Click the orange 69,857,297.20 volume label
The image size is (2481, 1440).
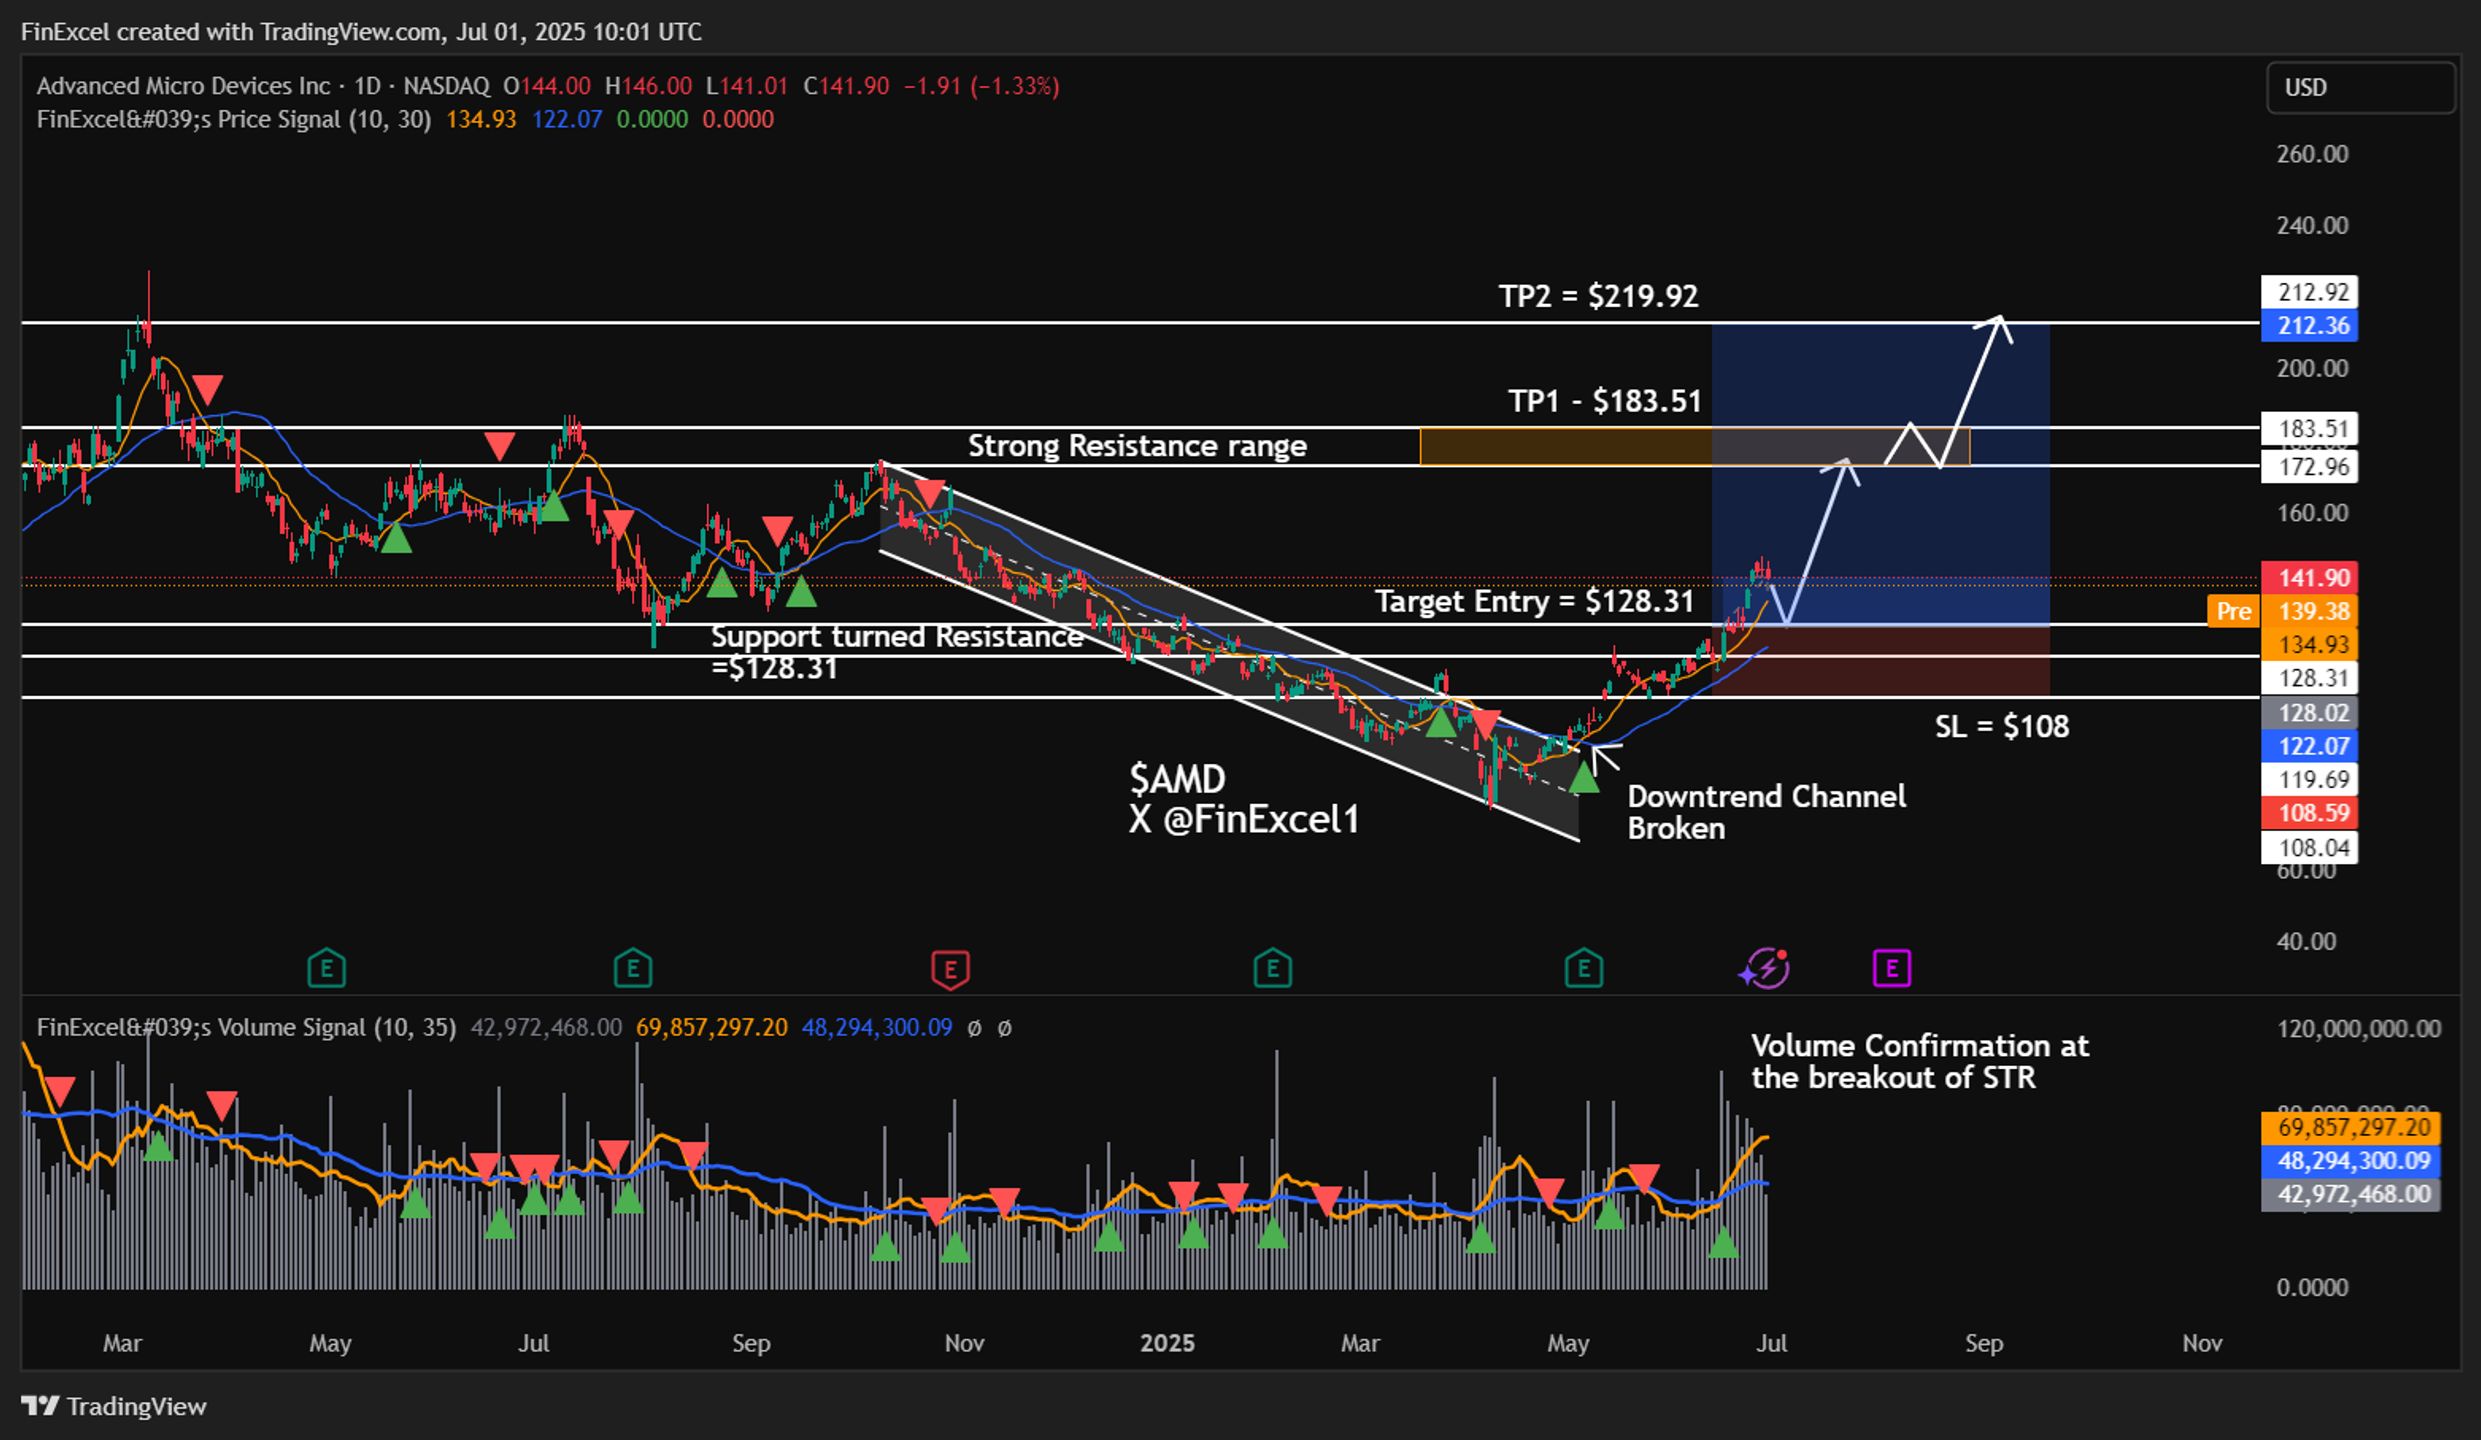pyautogui.click(x=2351, y=1128)
